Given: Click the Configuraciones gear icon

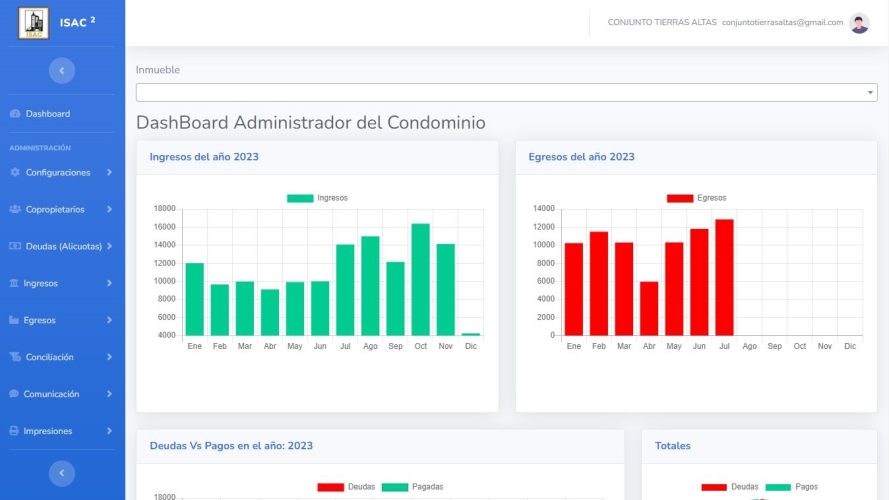Looking at the screenshot, I should 15,172.
